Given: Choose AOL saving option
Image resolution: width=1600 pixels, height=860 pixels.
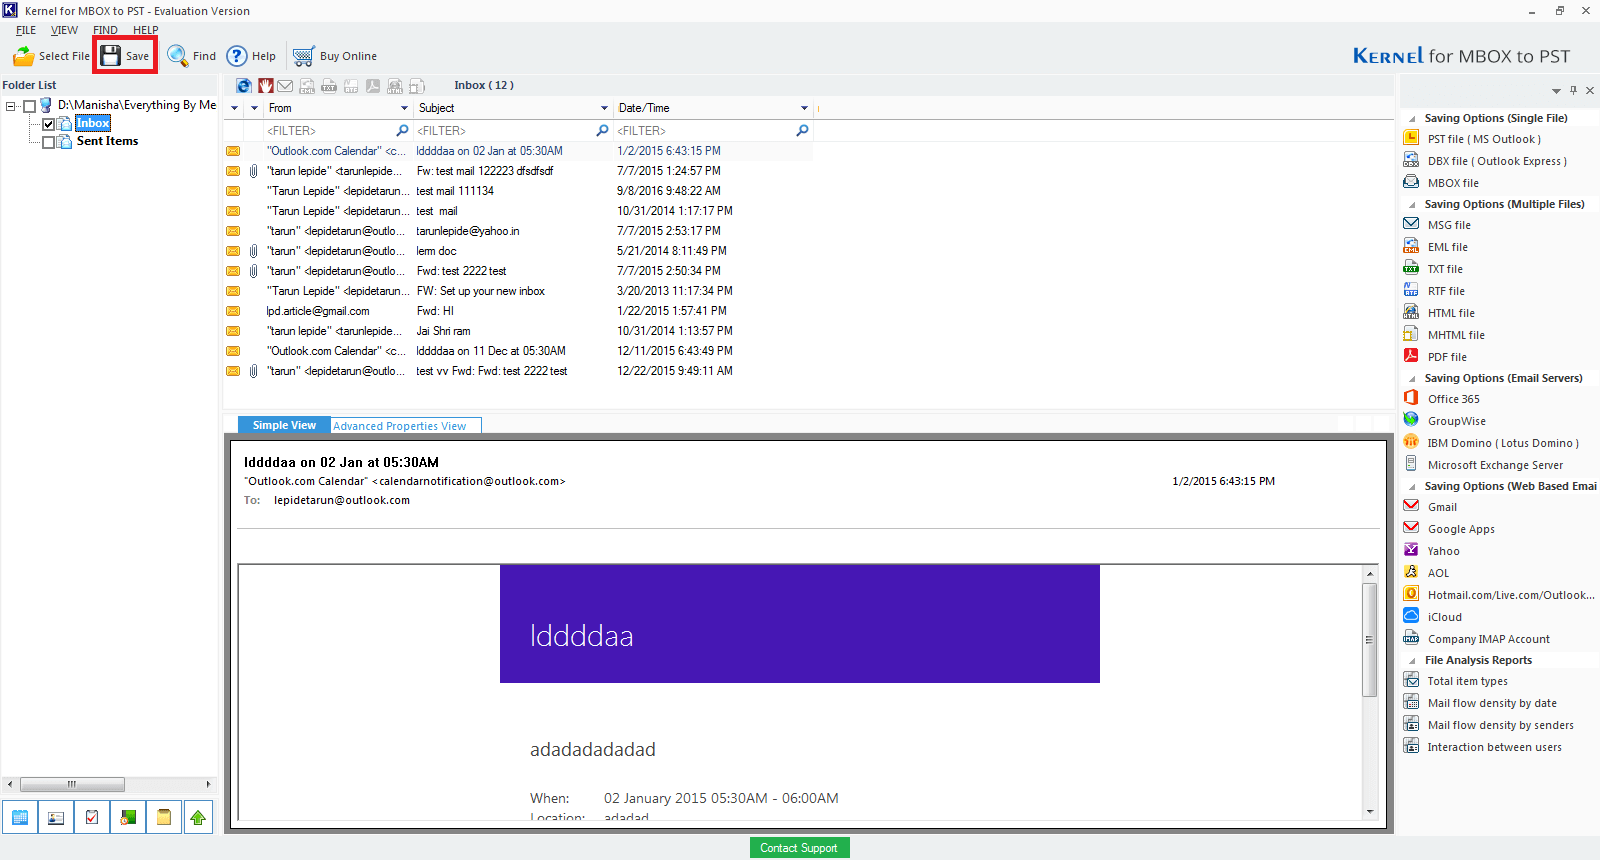Looking at the screenshot, I should coord(1426,573).
